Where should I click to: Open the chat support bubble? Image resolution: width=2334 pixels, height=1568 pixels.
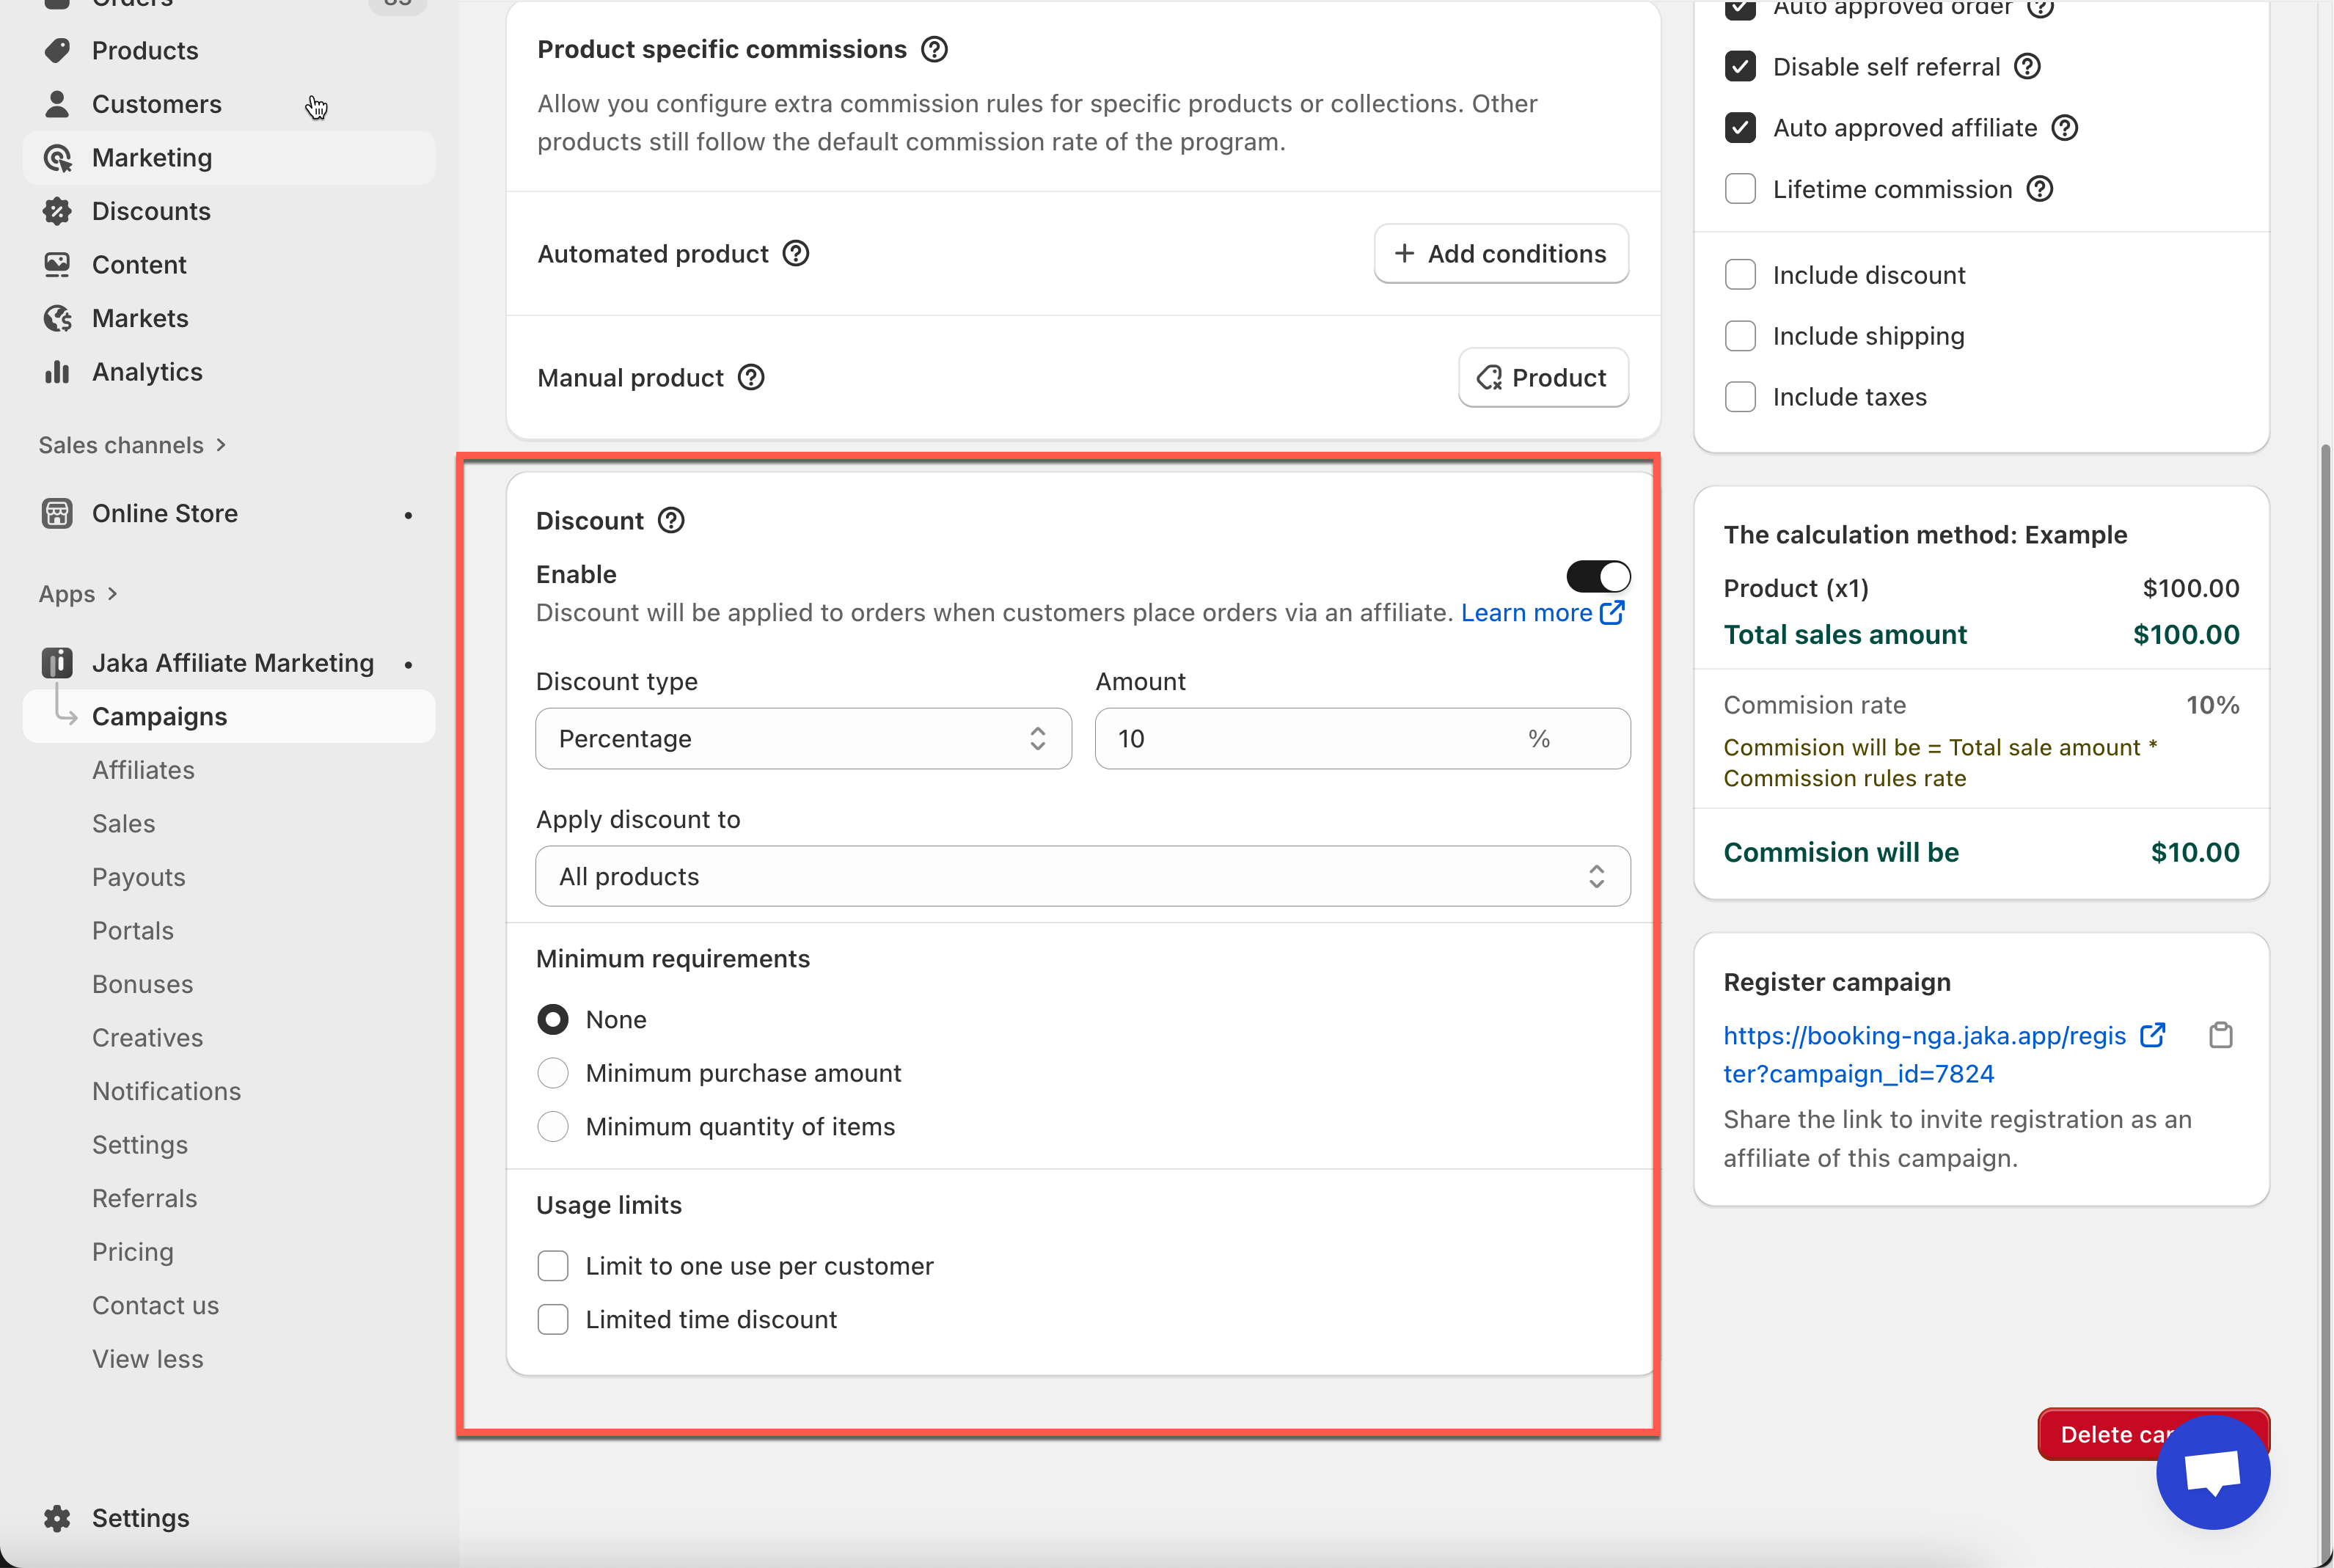[x=2212, y=1472]
